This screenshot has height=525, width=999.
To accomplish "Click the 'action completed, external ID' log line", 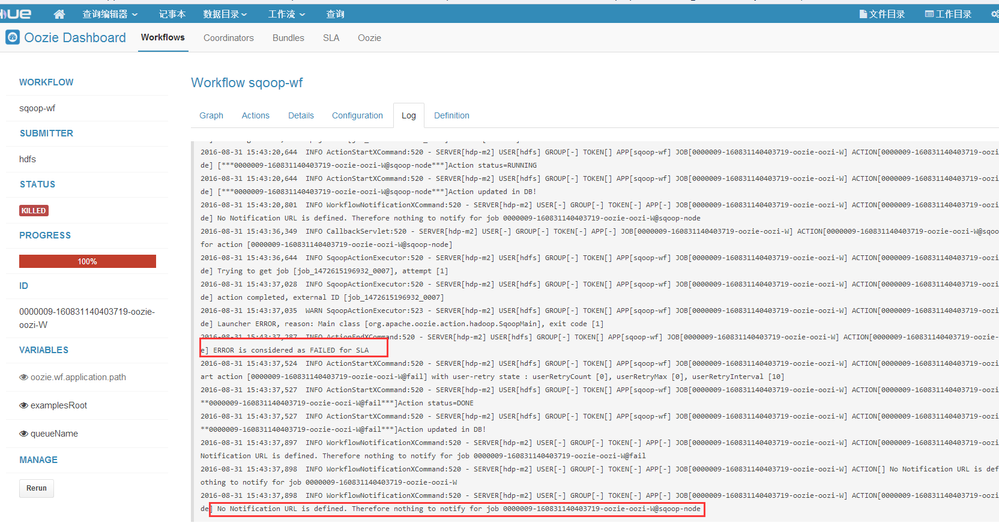I will pos(322,298).
